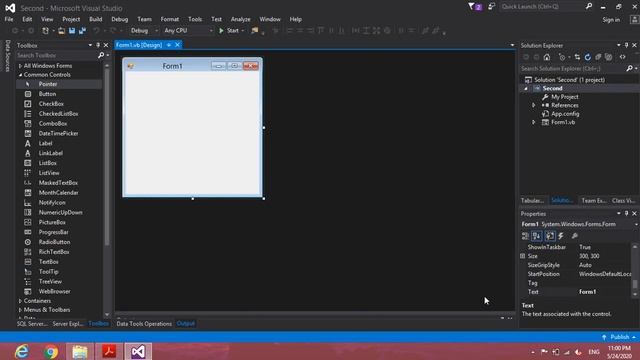Image resolution: width=640 pixels, height=360 pixels.
Task: Toggle Properties view button in Properties panel
Action: [x=550, y=236]
